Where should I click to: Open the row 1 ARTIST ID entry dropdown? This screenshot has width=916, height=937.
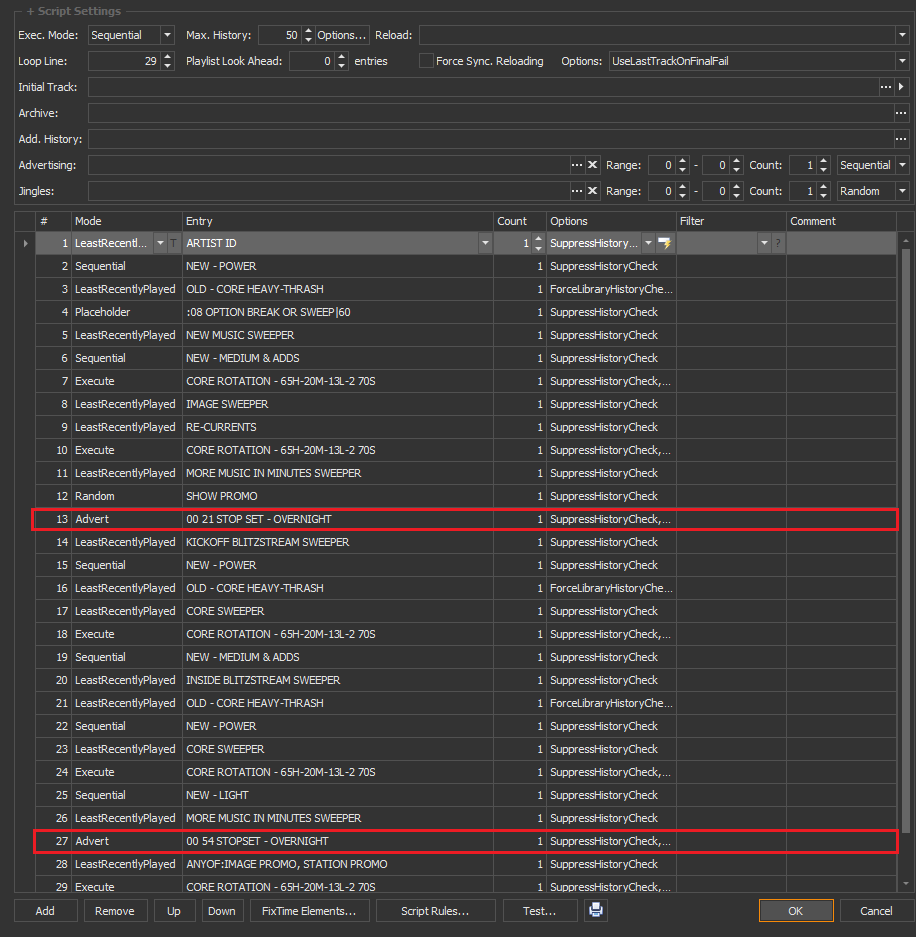(485, 243)
